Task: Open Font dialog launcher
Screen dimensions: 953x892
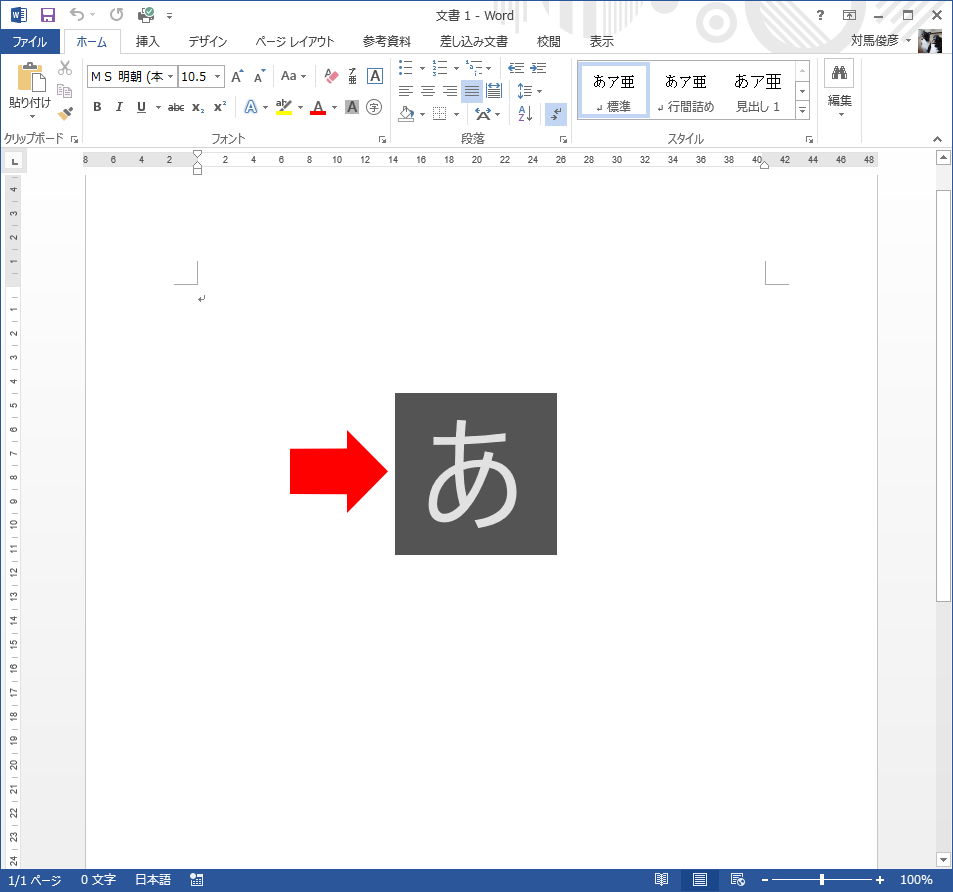Action: pyautogui.click(x=382, y=140)
